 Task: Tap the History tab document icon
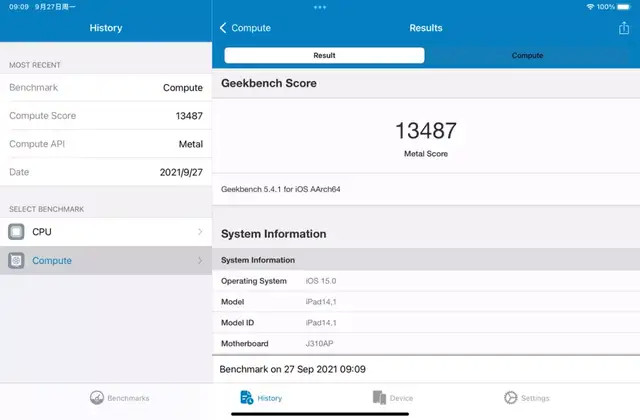click(x=247, y=398)
